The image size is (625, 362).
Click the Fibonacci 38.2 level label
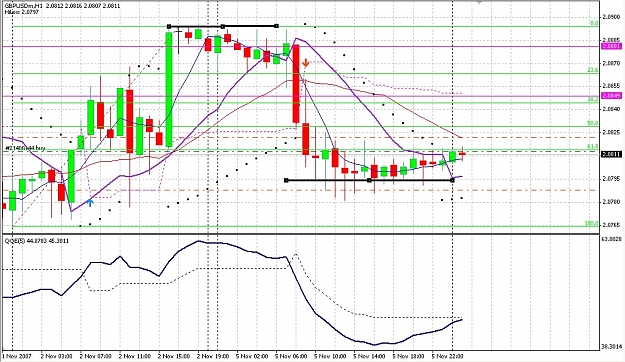593,100
